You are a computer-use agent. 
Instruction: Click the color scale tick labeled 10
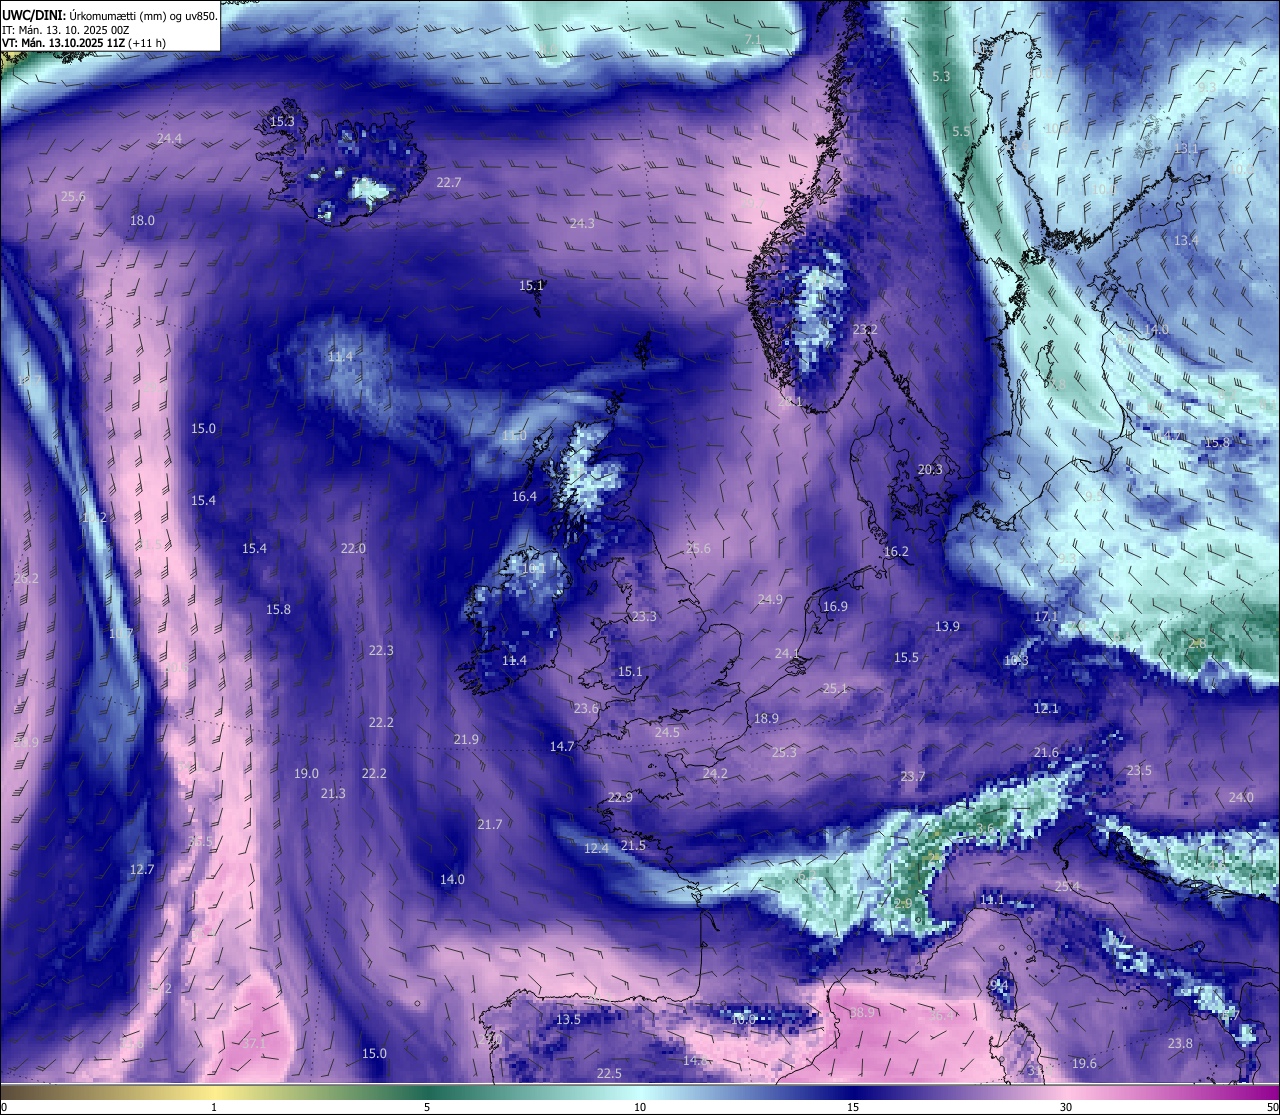point(640,1107)
